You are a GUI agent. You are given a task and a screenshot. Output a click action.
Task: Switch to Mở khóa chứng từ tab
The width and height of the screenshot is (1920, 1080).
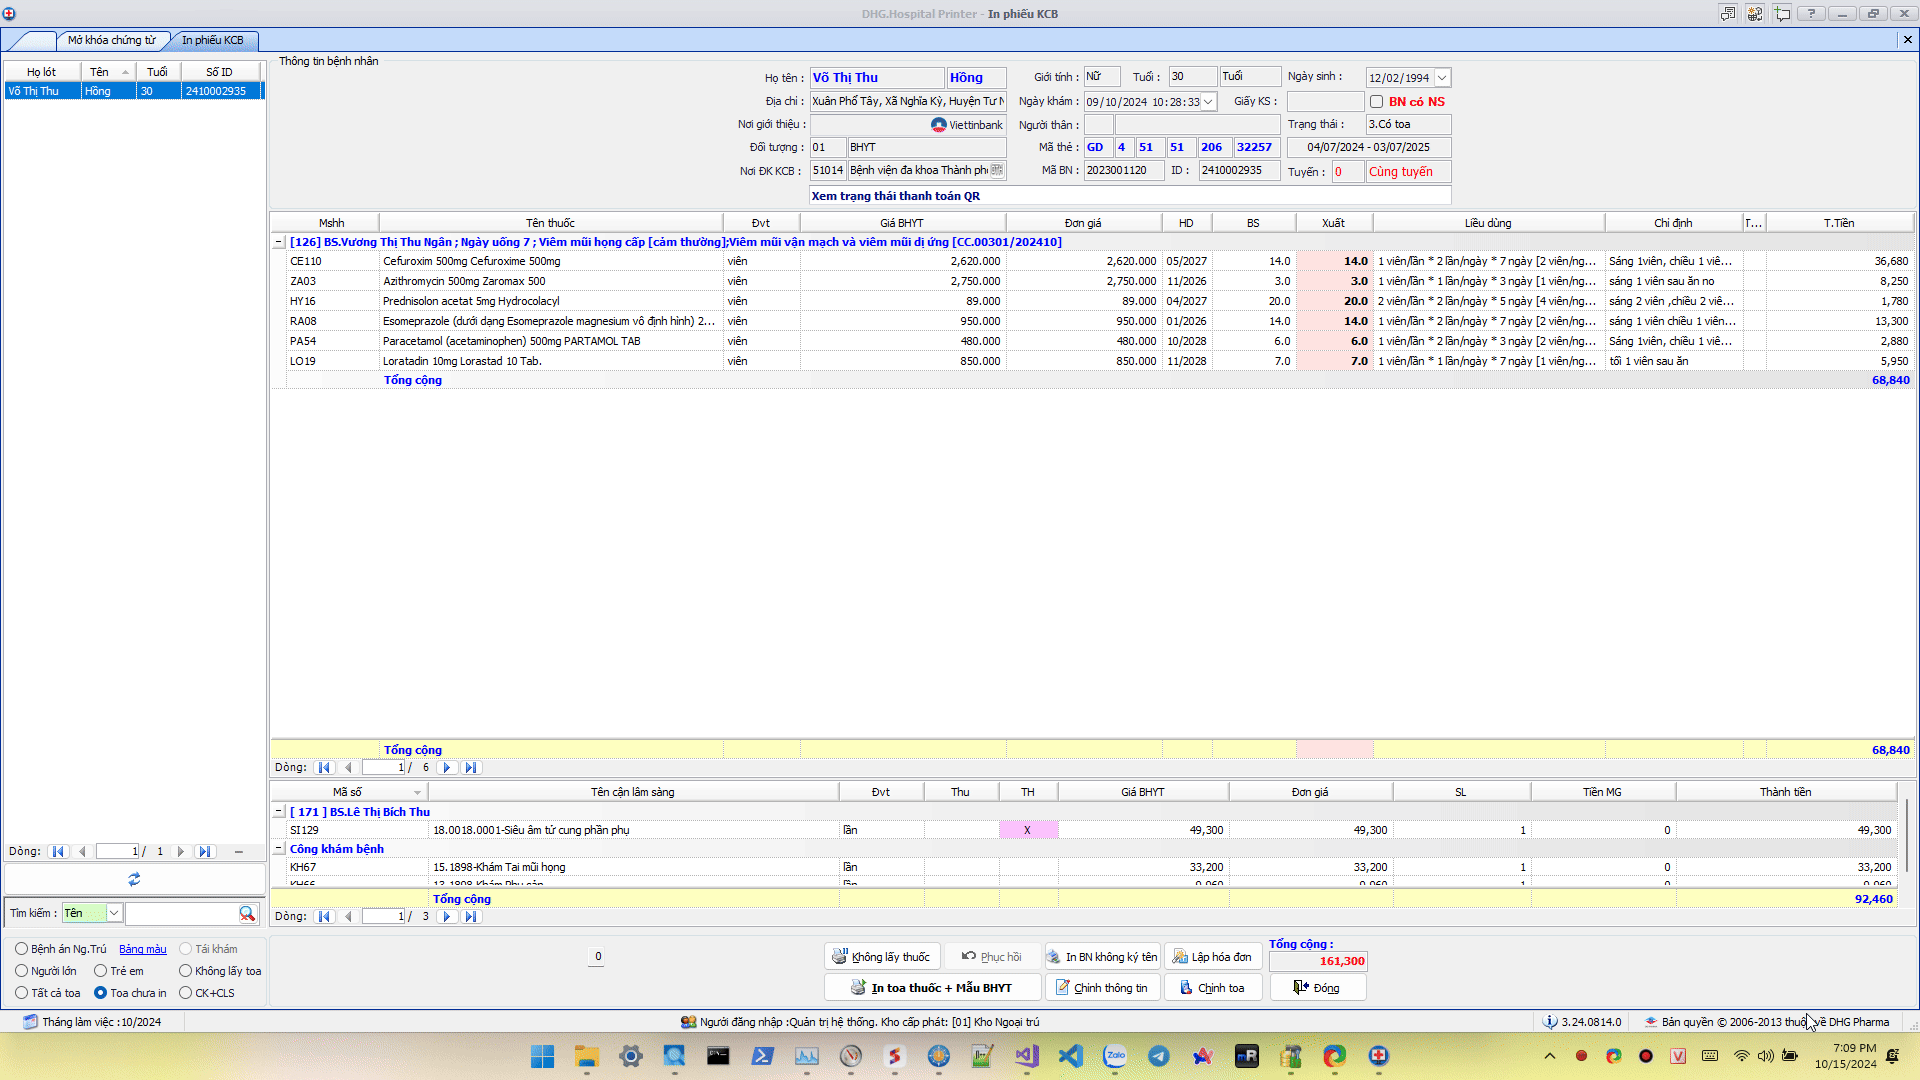tap(111, 40)
